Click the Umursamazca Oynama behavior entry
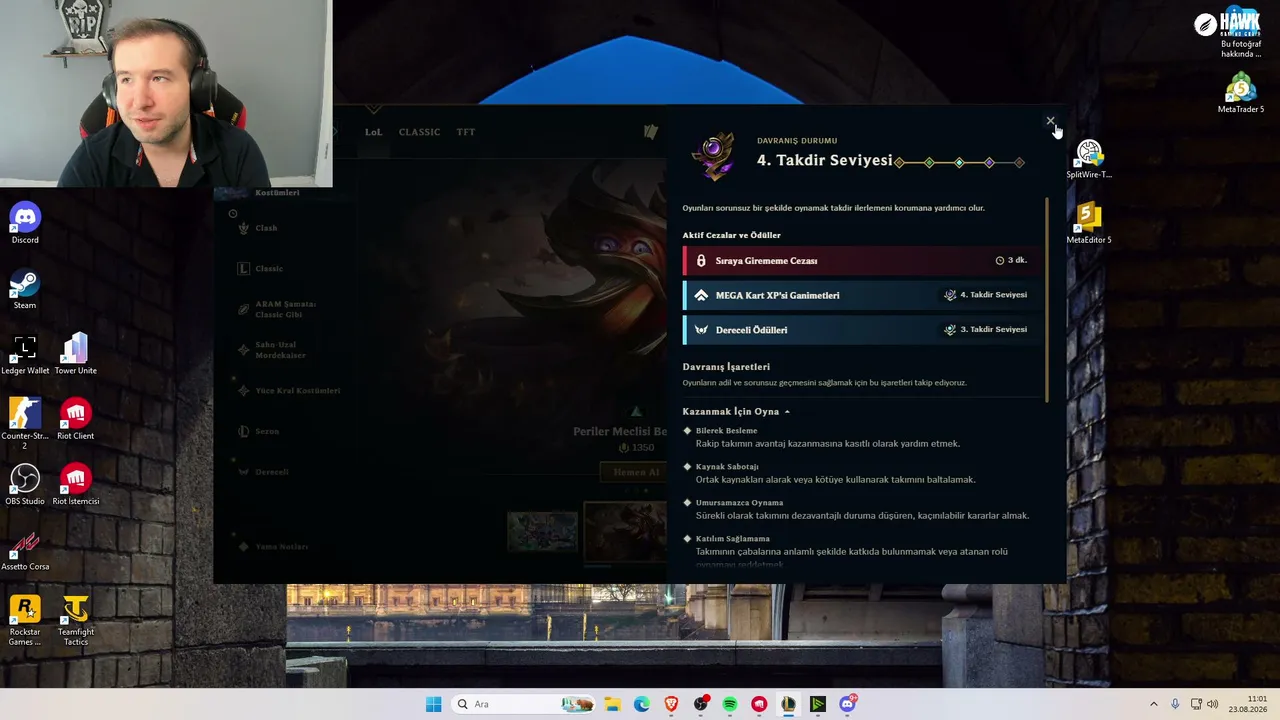 pos(856,509)
